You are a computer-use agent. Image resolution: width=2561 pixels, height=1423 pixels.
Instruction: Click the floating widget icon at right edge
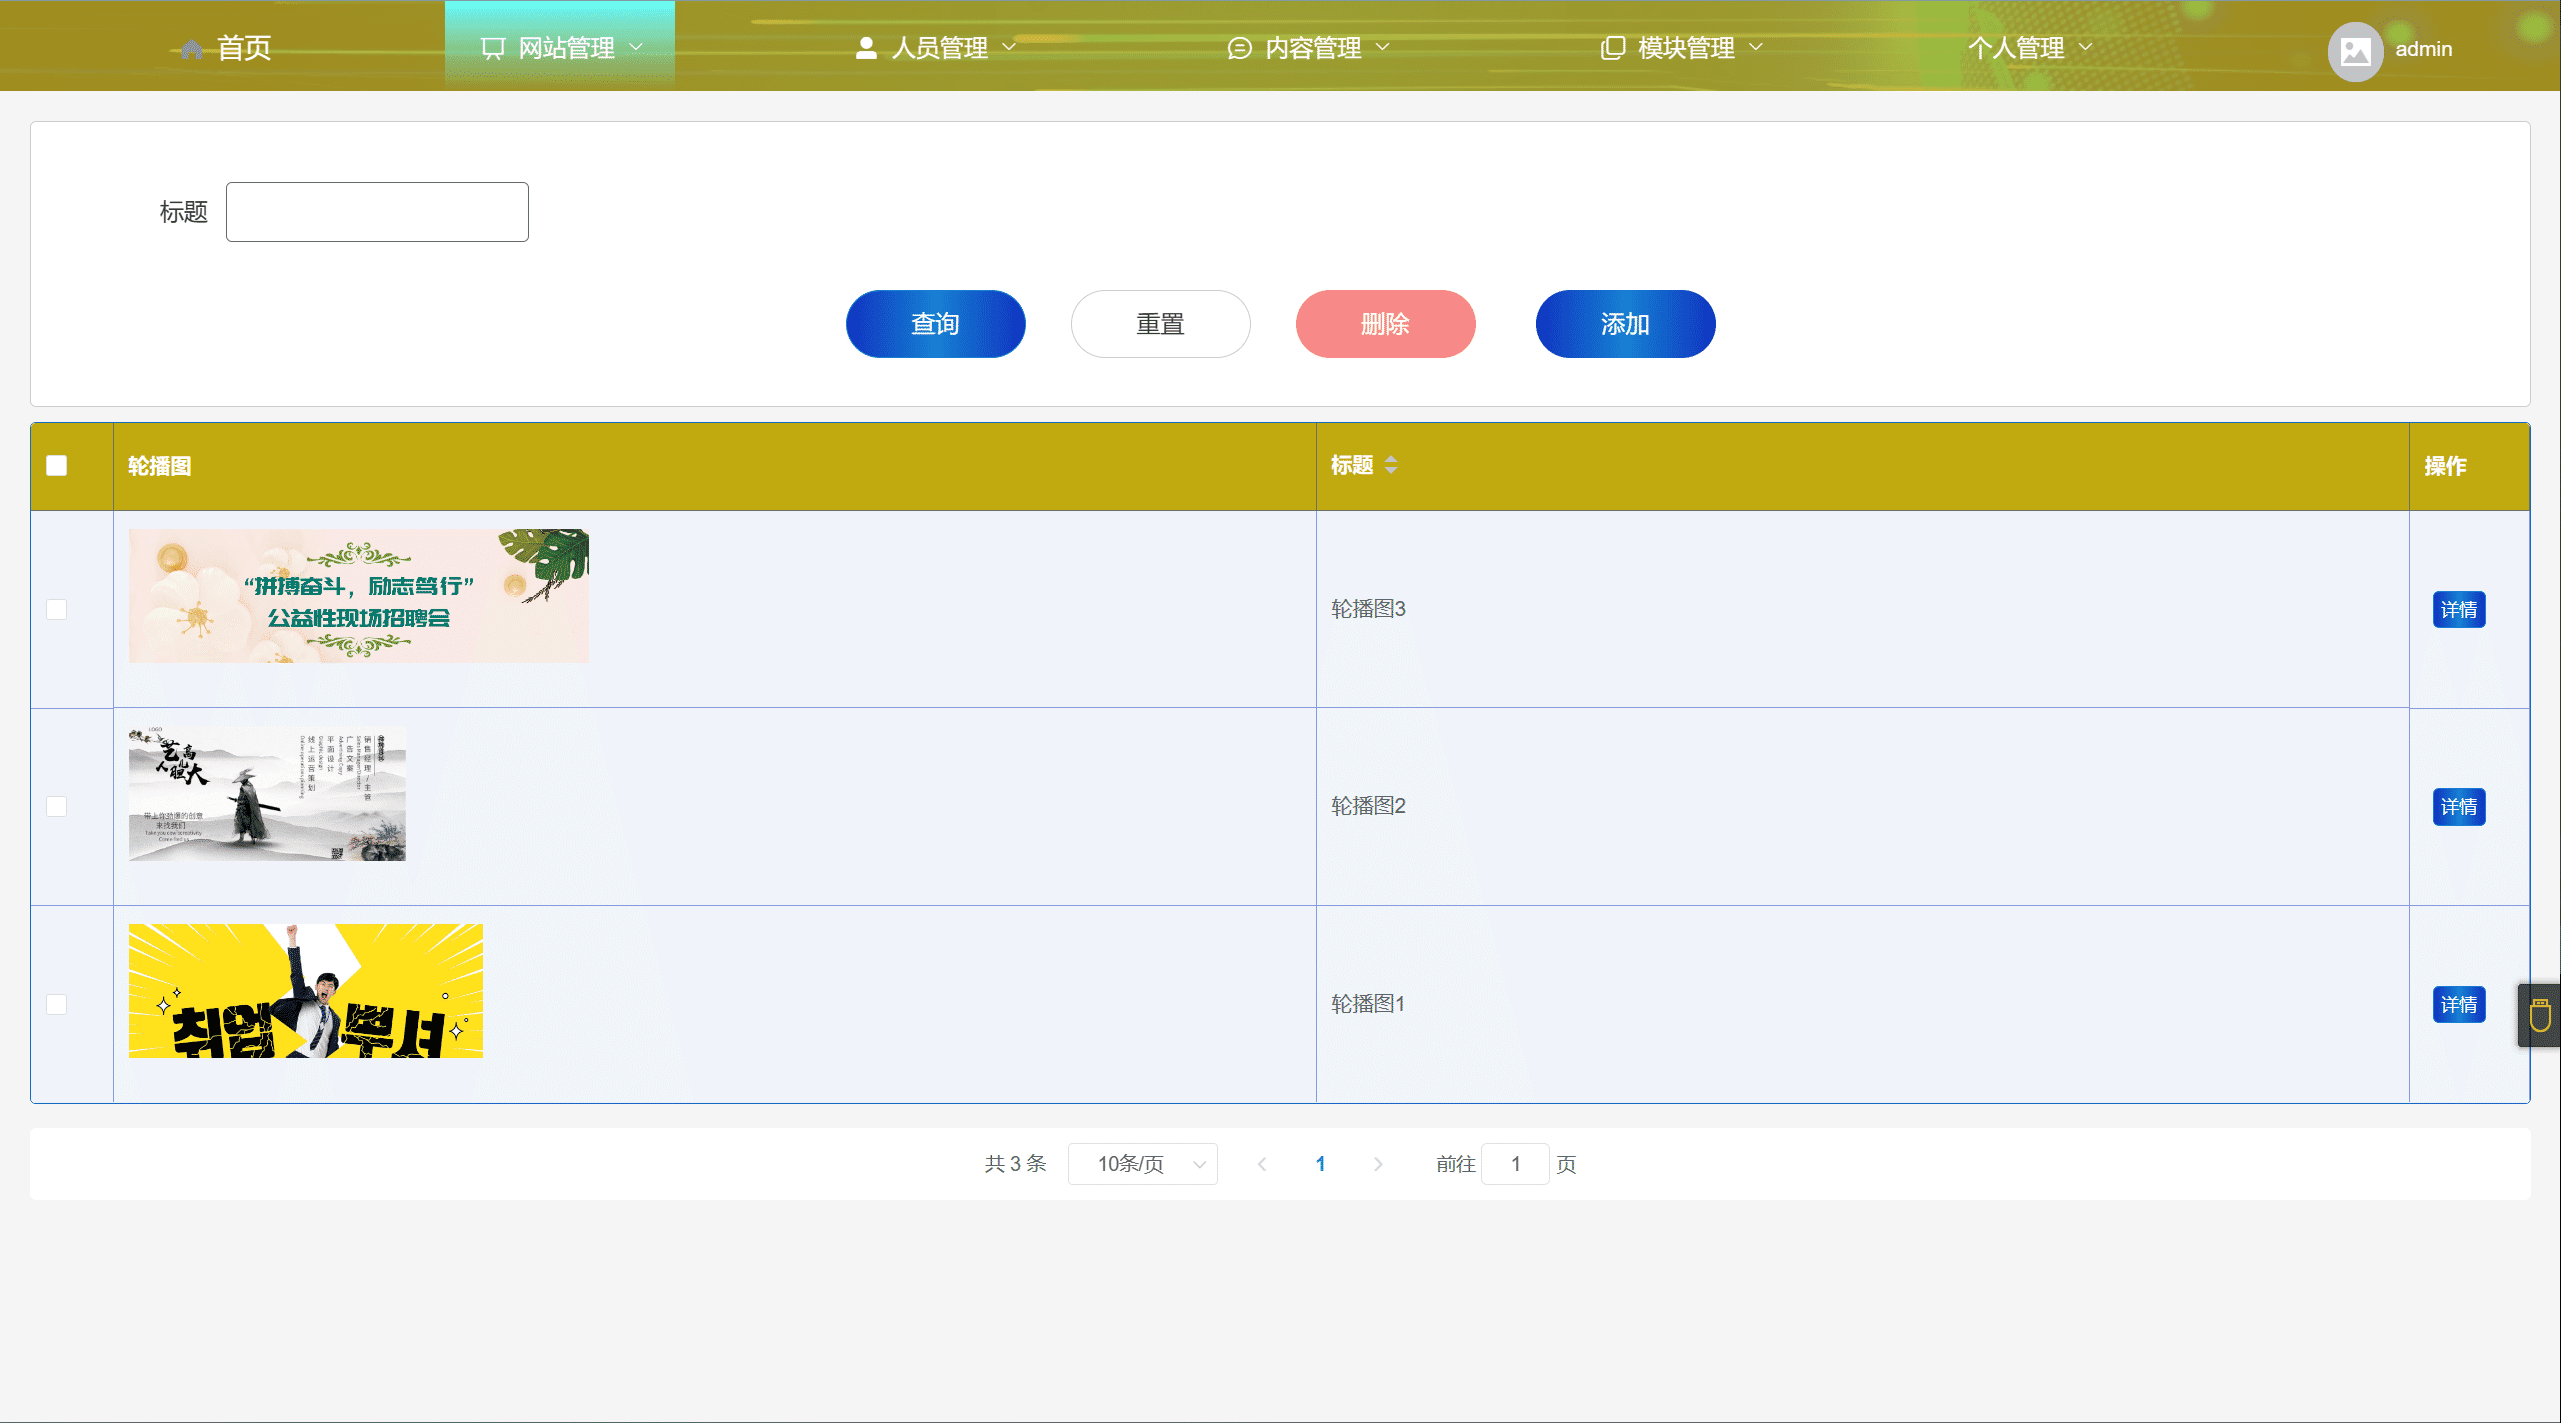click(2539, 1015)
